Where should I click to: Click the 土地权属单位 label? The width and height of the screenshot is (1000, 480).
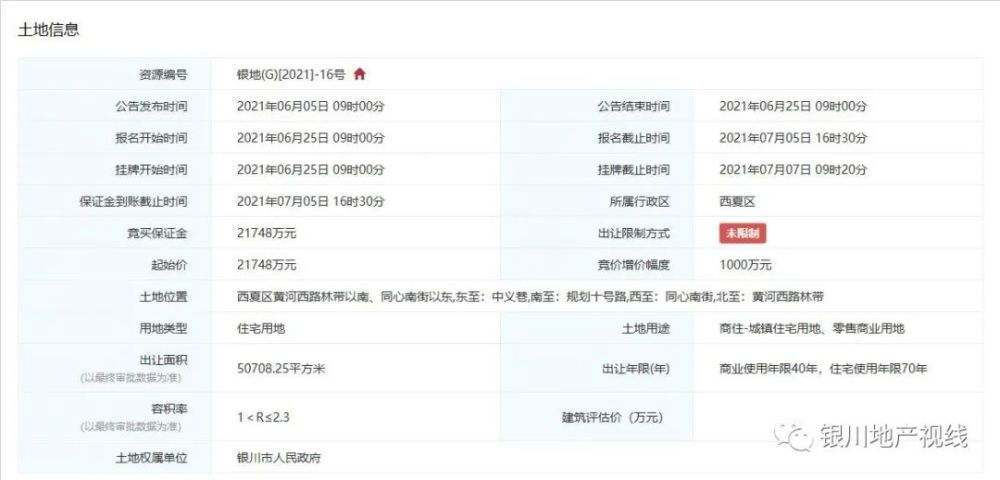pyautogui.click(x=151, y=458)
